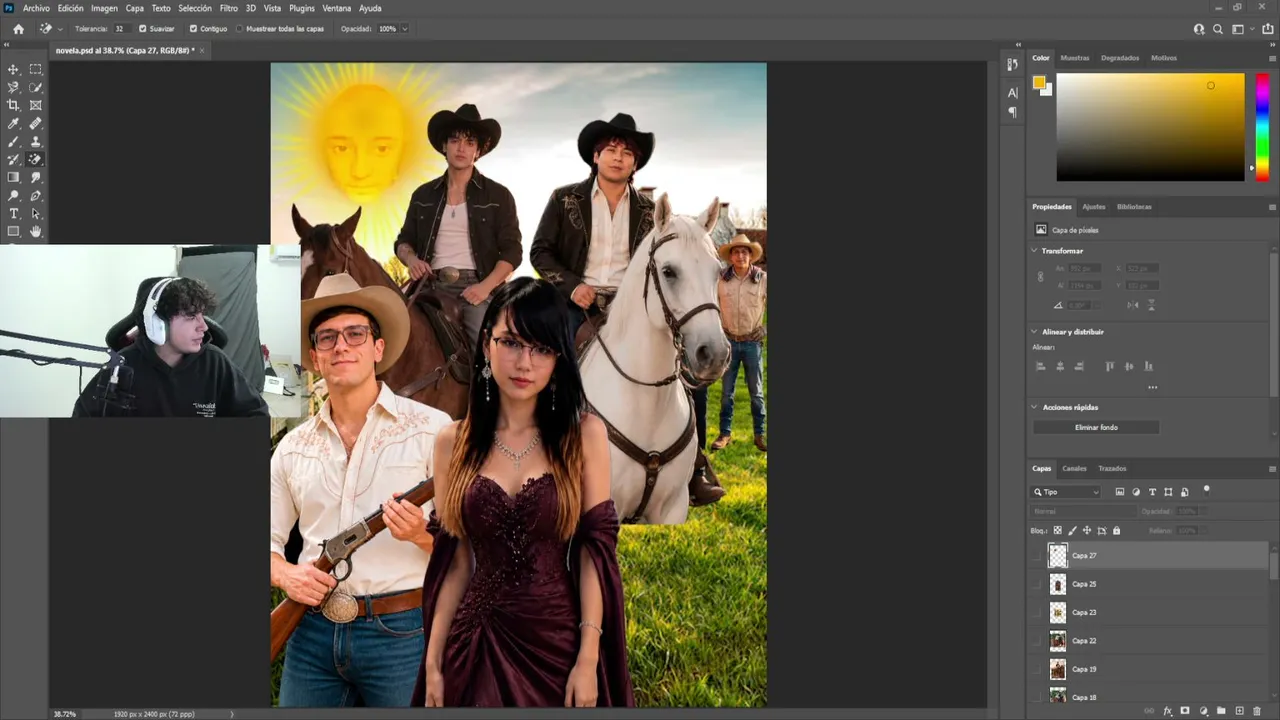
Task: Open the workspace switcher dropdown arrow
Action: point(1250,29)
